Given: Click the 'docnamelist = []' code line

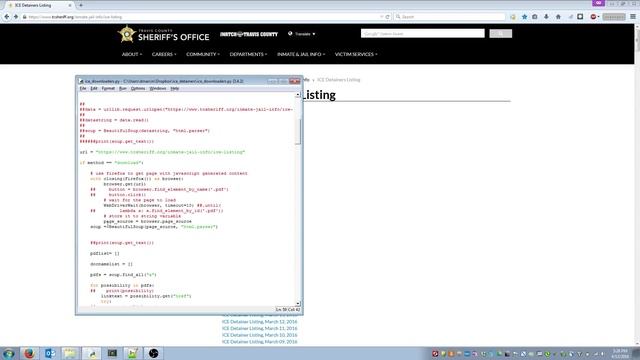Looking at the screenshot, I should (x=111, y=264).
